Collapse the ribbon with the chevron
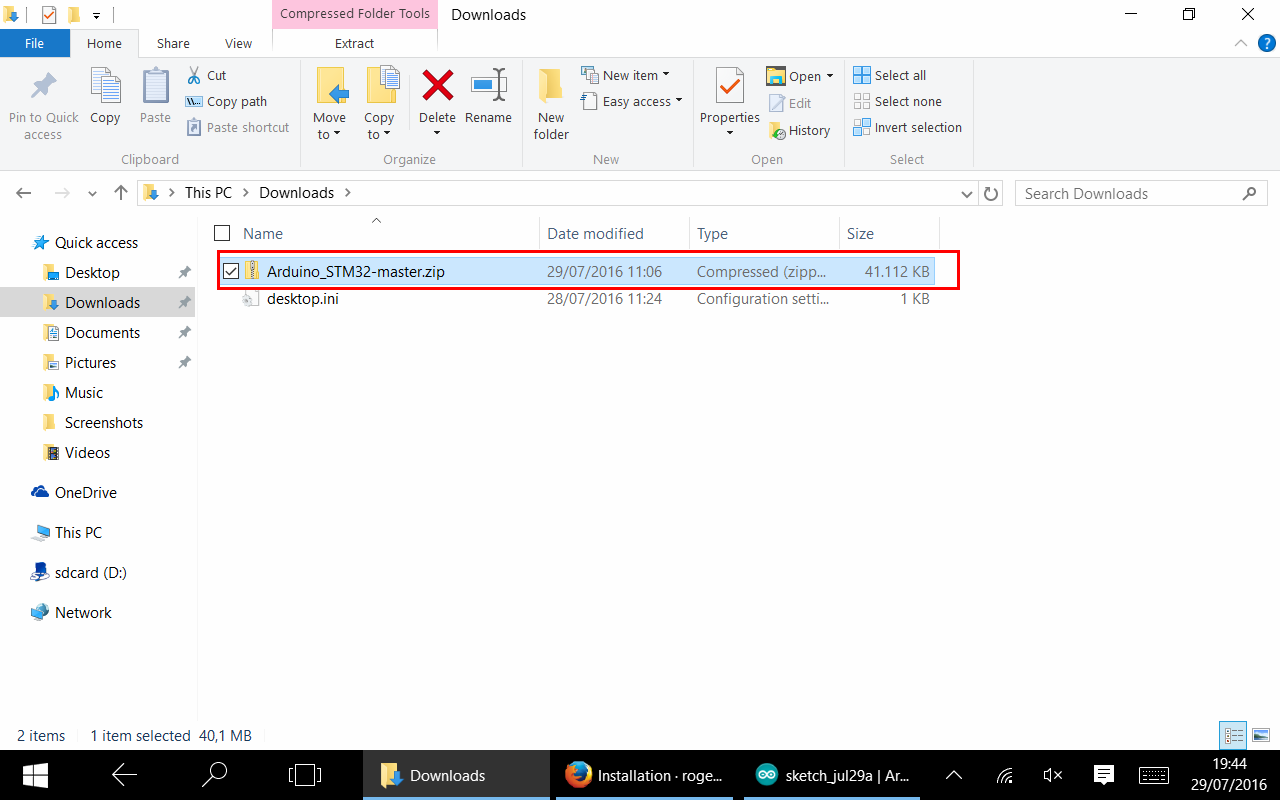 coord(1240,44)
